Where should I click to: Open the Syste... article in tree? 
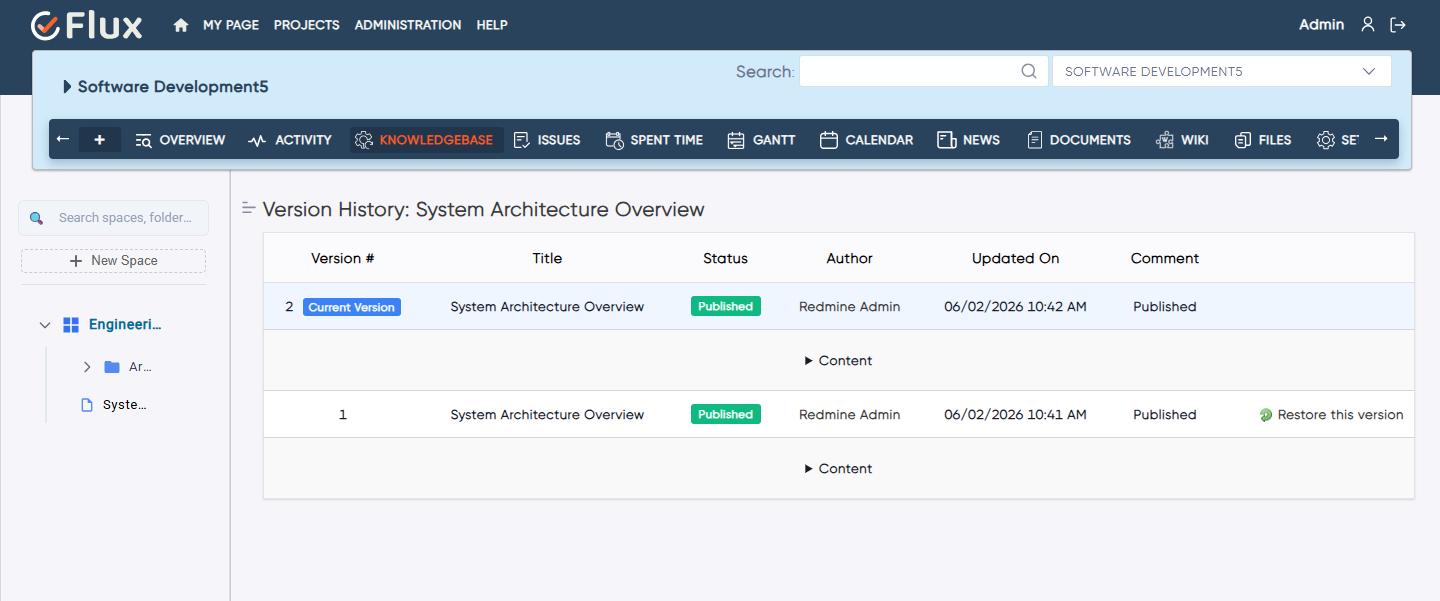125,405
